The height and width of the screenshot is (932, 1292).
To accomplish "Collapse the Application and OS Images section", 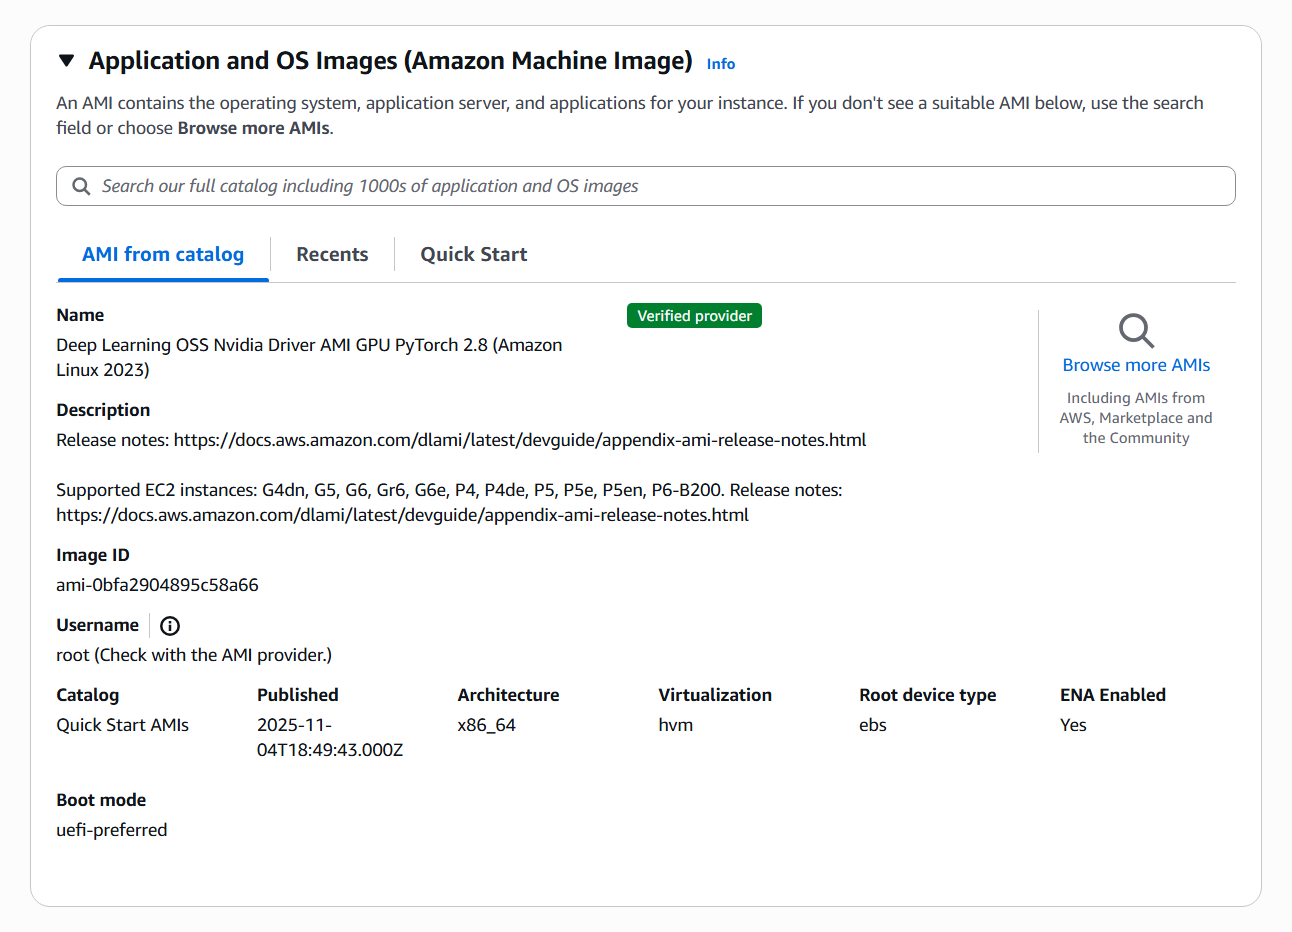I will click(67, 61).
